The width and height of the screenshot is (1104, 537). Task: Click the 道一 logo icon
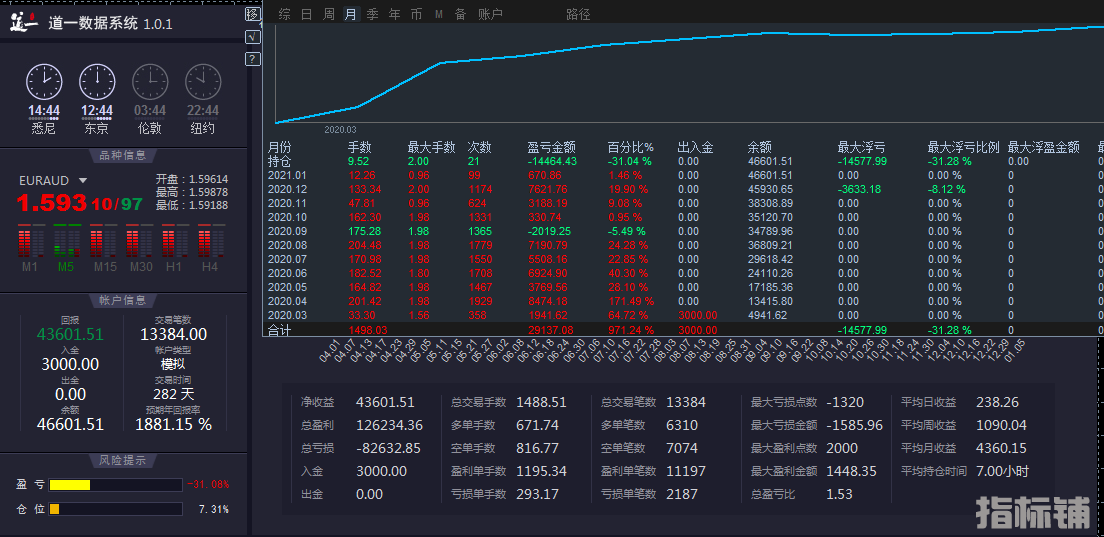[24, 23]
